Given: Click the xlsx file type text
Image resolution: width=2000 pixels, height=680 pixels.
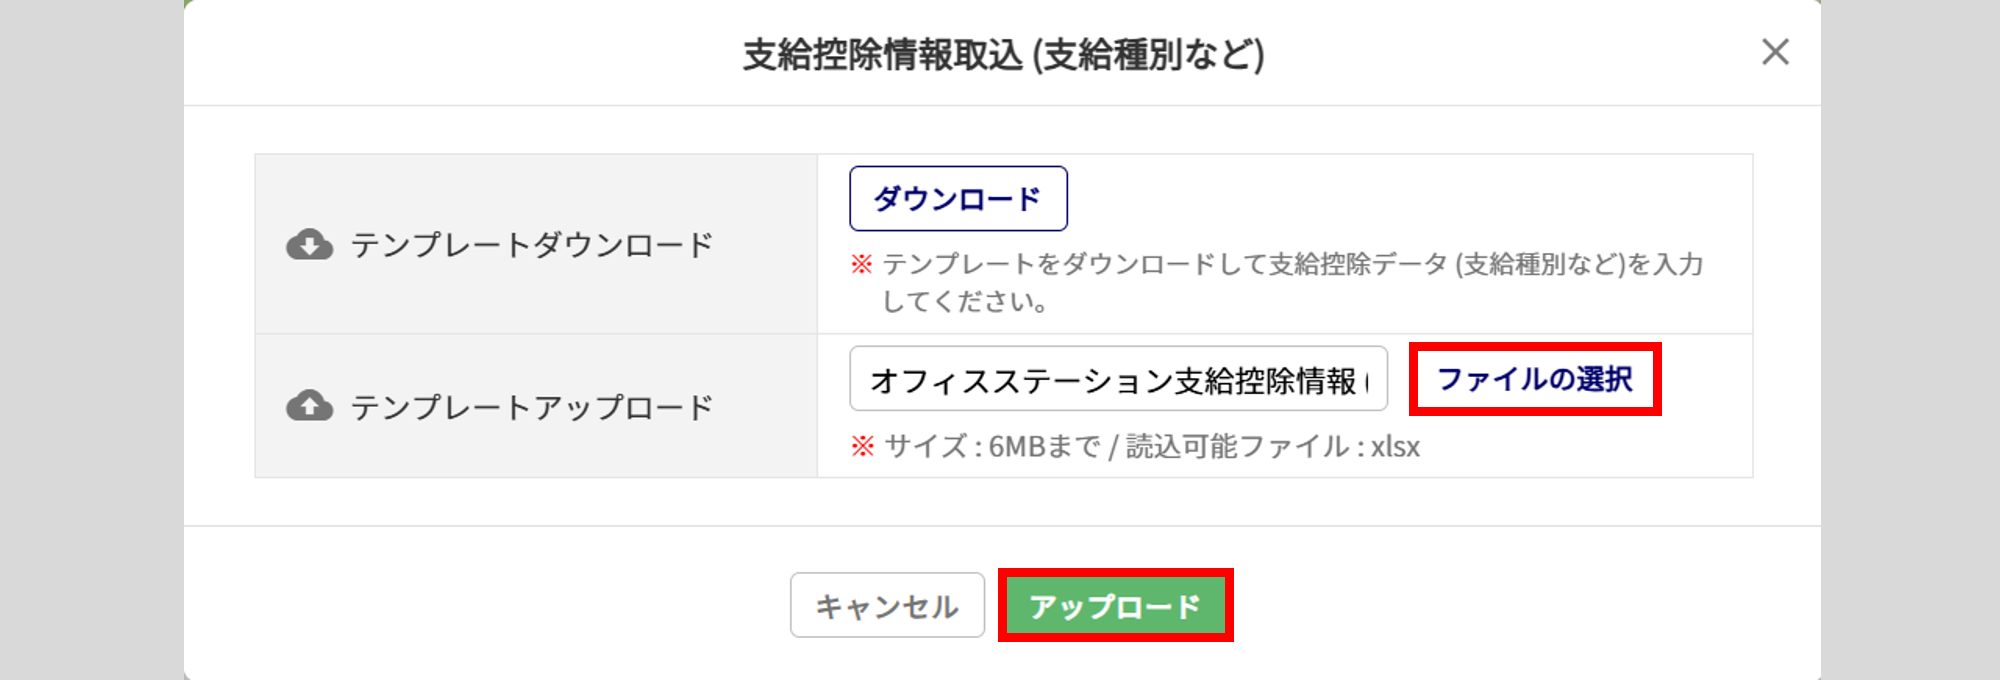Looking at the screenshot, I should coord(1395,446).
